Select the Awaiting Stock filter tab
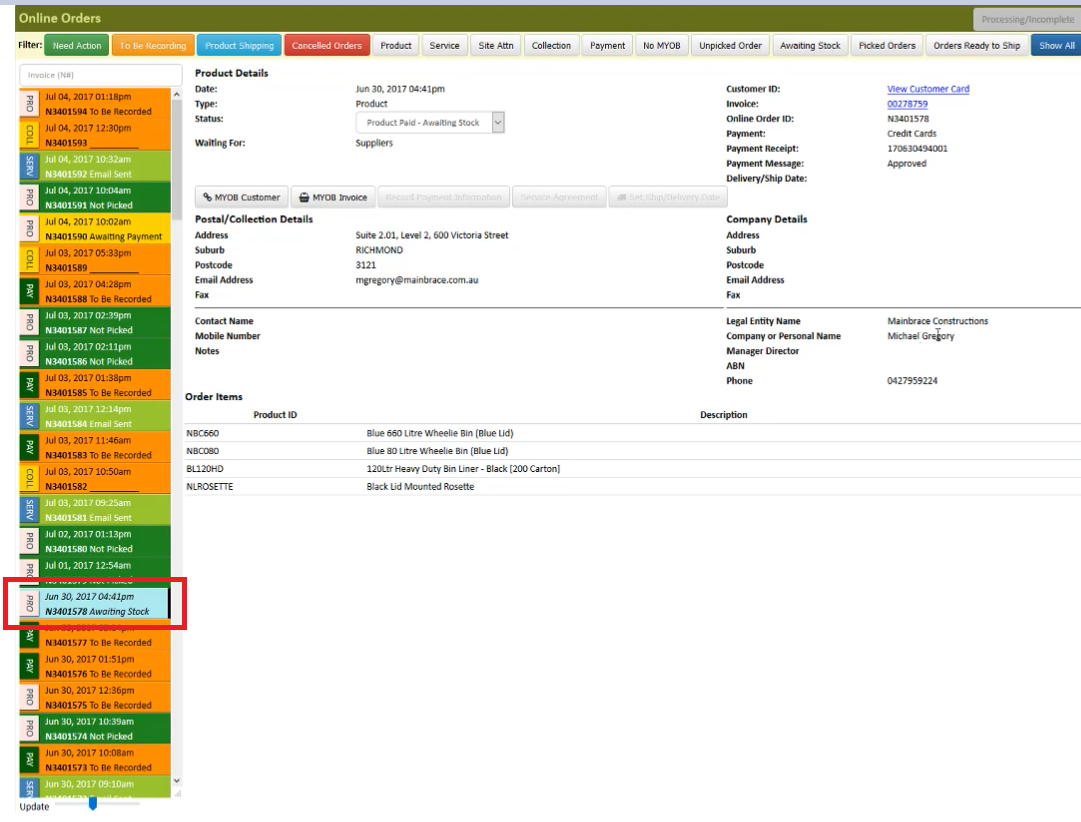The width and height of the screenshot is (1081, 822). (x=810, y=46)
